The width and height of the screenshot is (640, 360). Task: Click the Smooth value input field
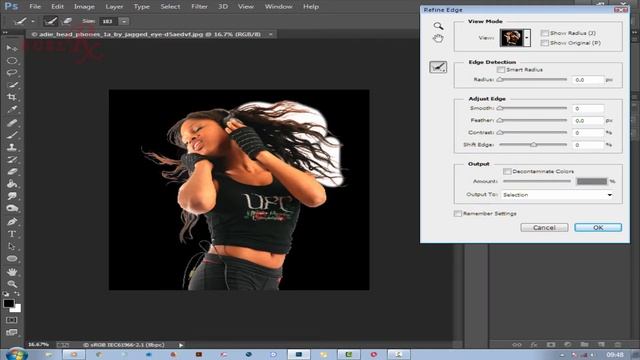tap(588, 109)
